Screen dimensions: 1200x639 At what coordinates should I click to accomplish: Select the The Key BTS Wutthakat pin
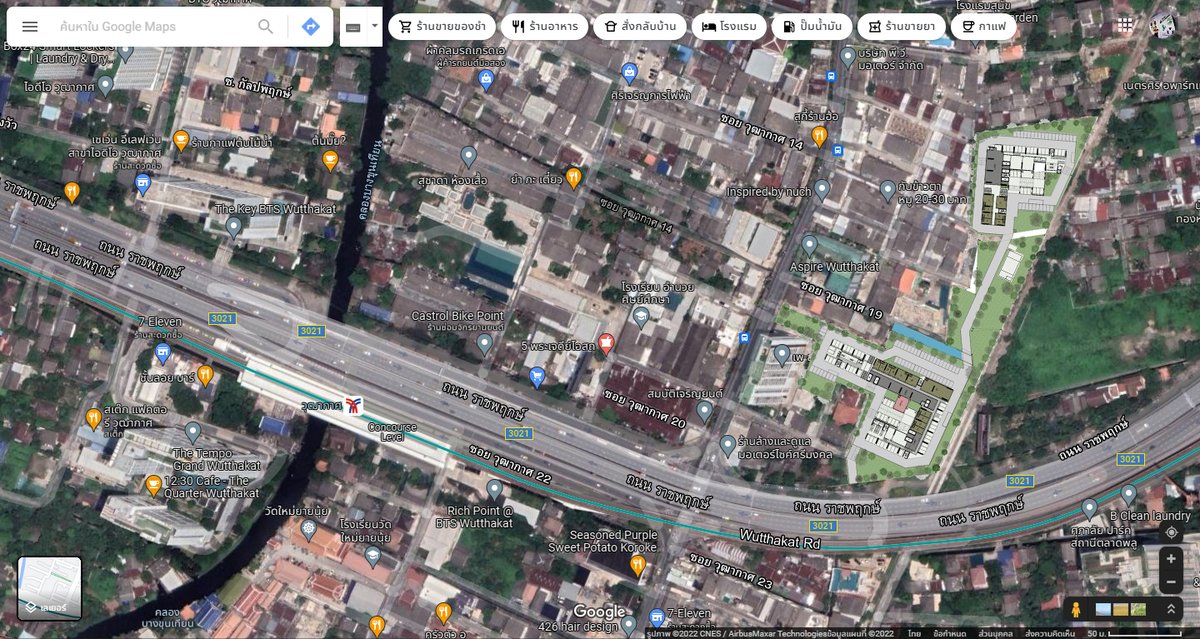[234, 228]
